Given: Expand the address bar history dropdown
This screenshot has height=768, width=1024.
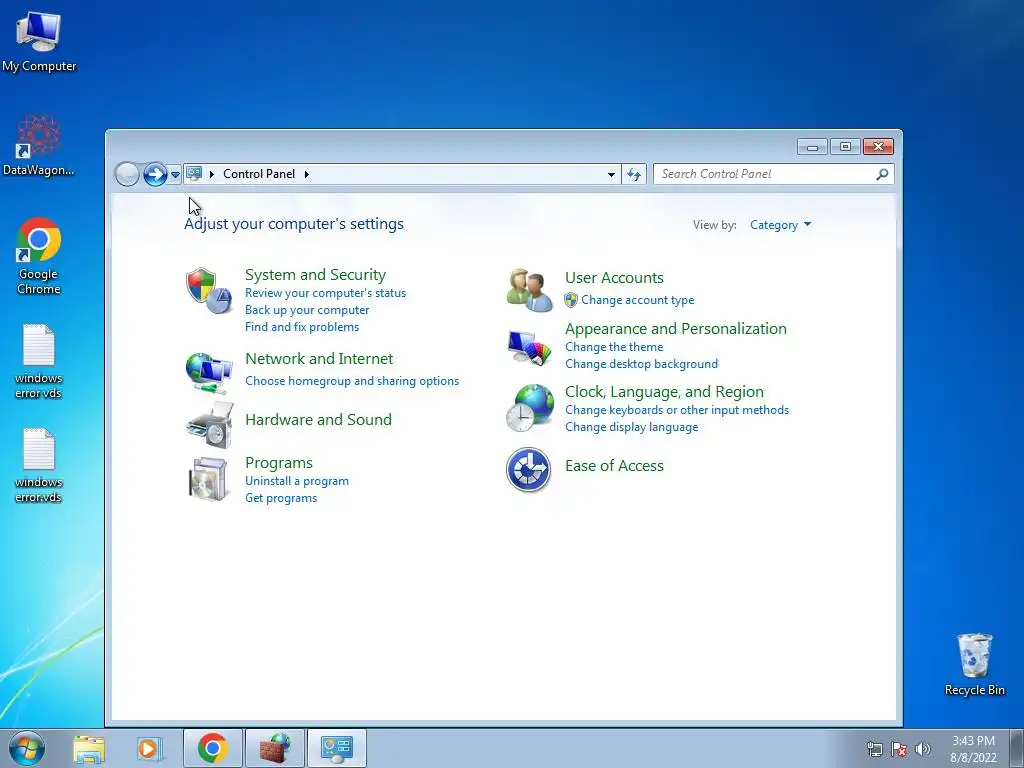Looking at the screenshot, I should point(611,174).
